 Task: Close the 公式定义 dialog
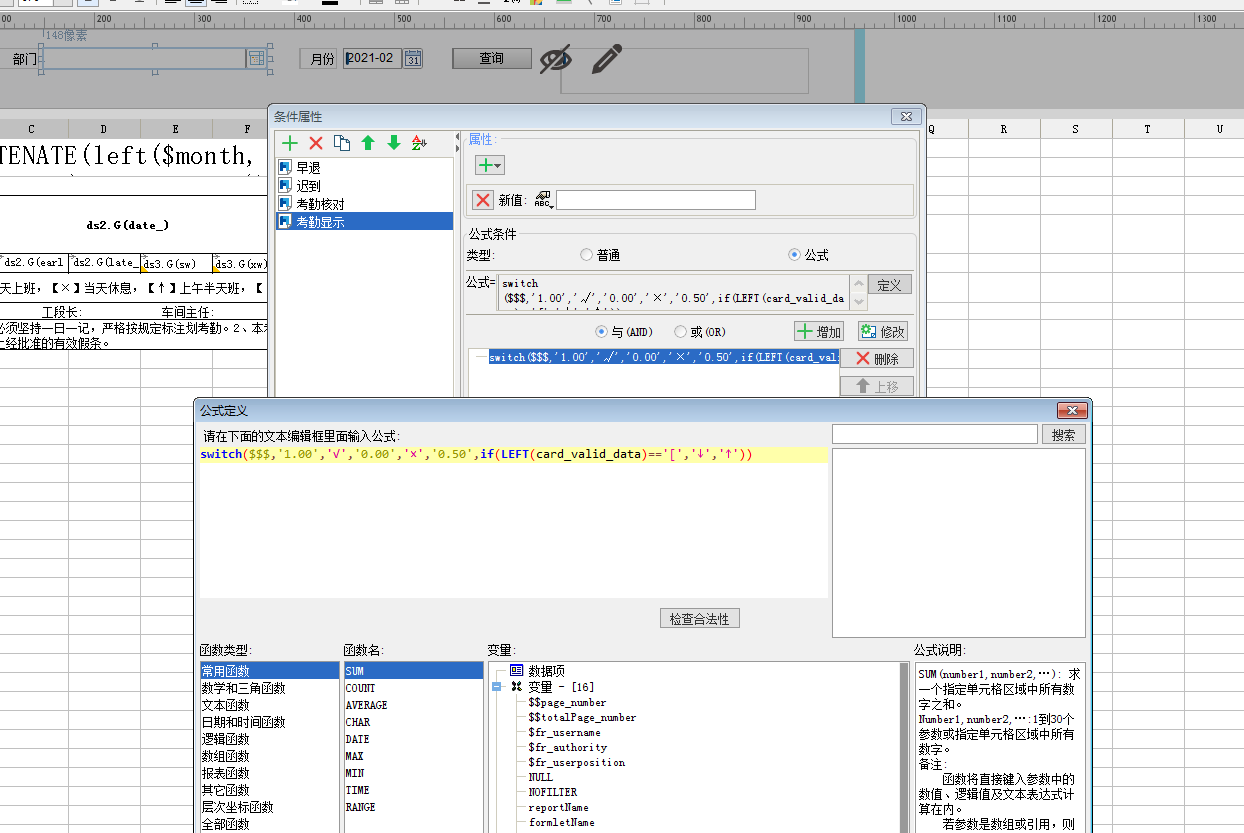pos(1071,411)
